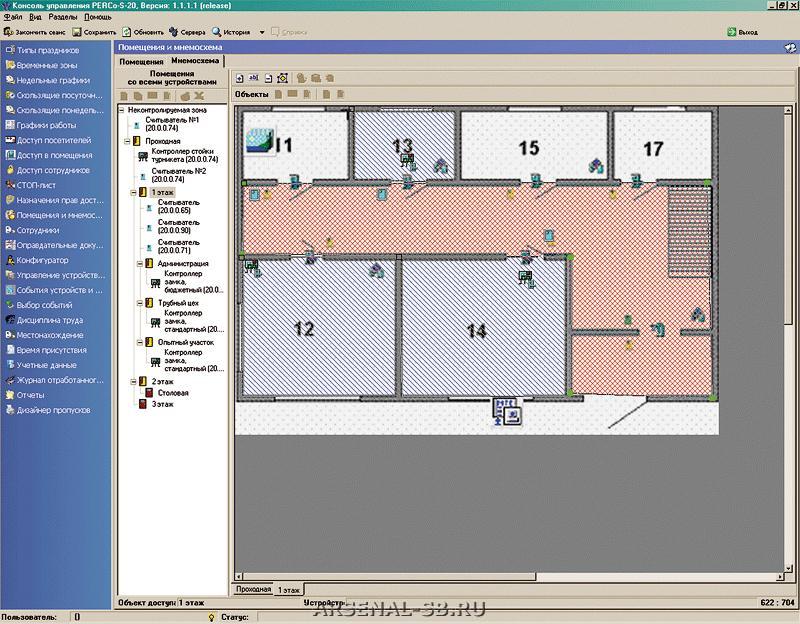This screenshot has width=800, height=624.
Task: Switch to the Проходная bottom tab
Action: click(x=253, y=589)
